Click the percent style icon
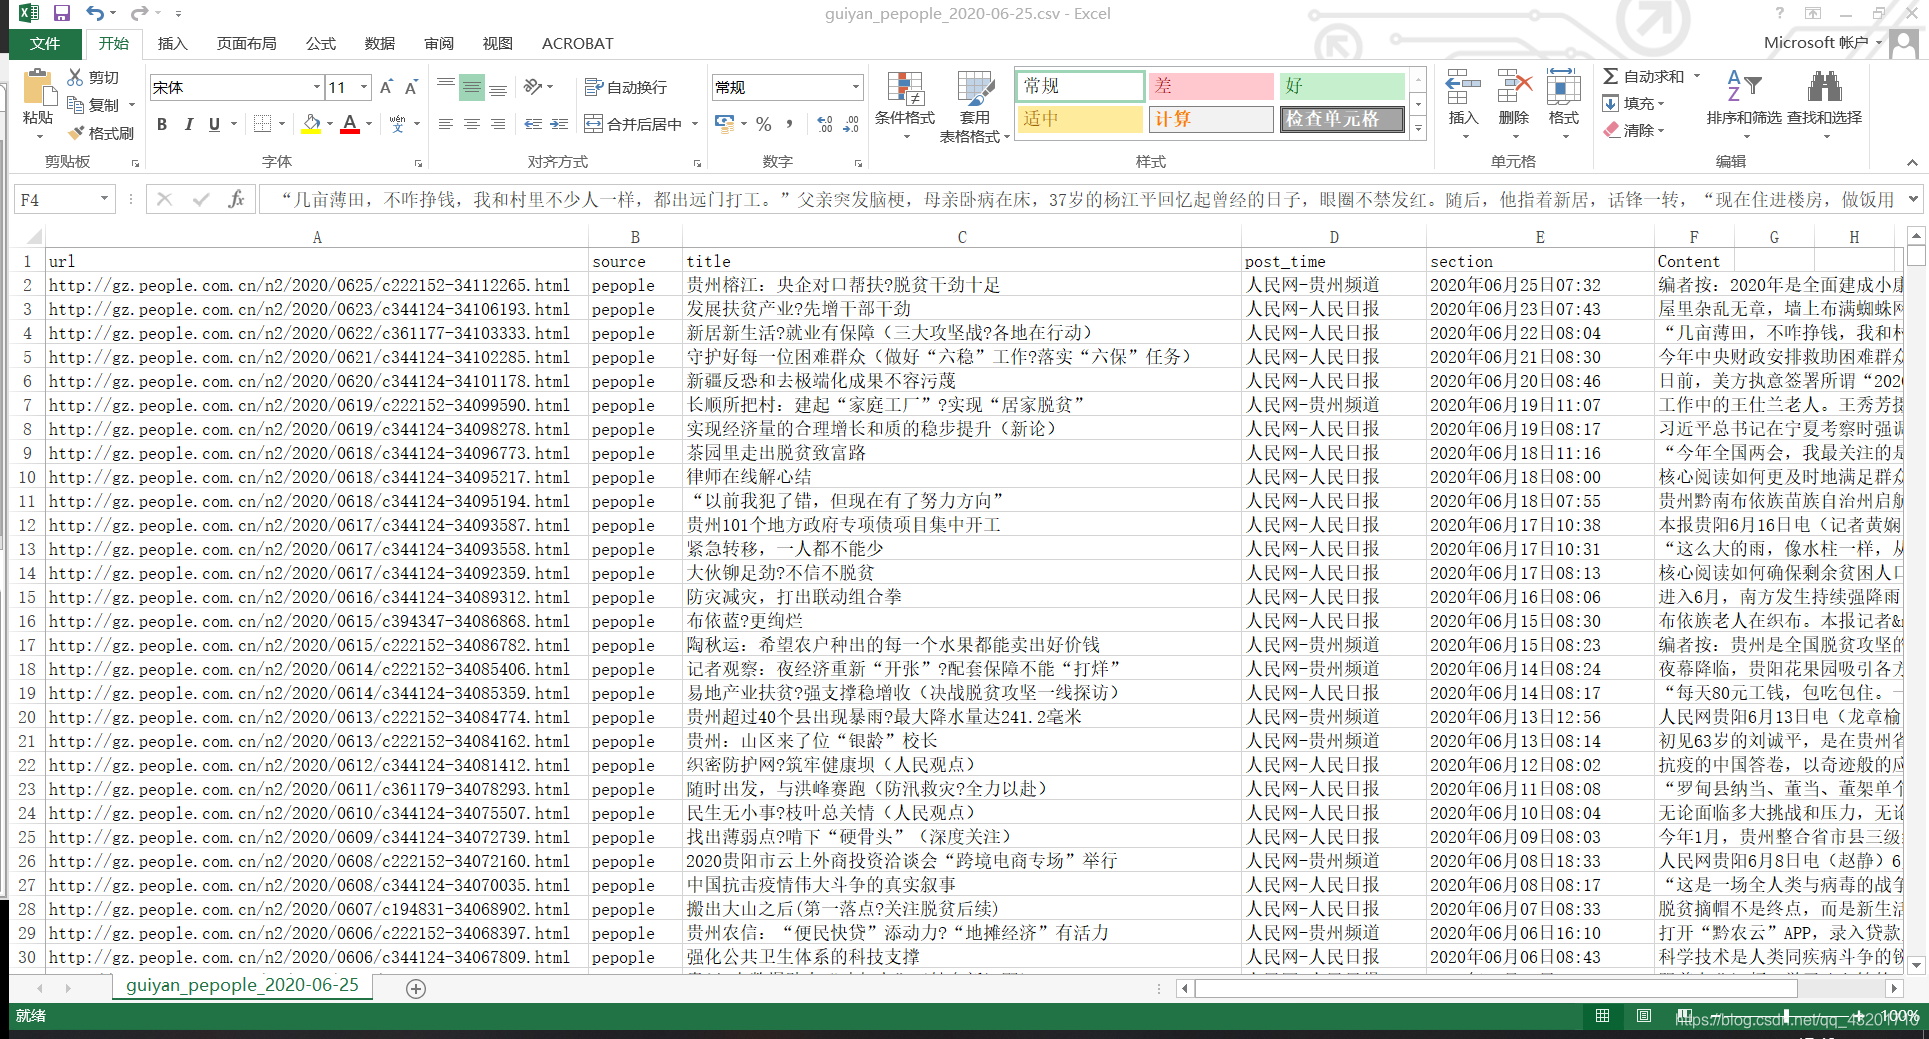 tap(764, 124)
